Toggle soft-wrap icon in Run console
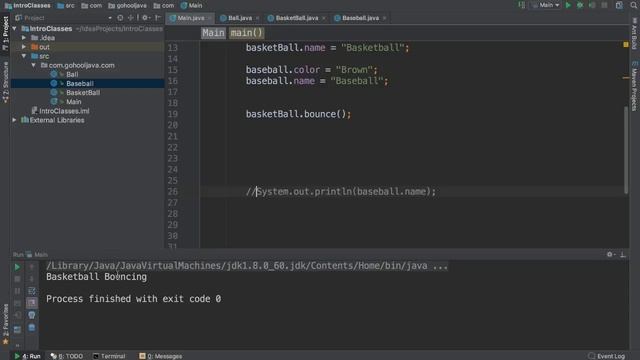Screen dimensions: 640x360 coord(31,291)
